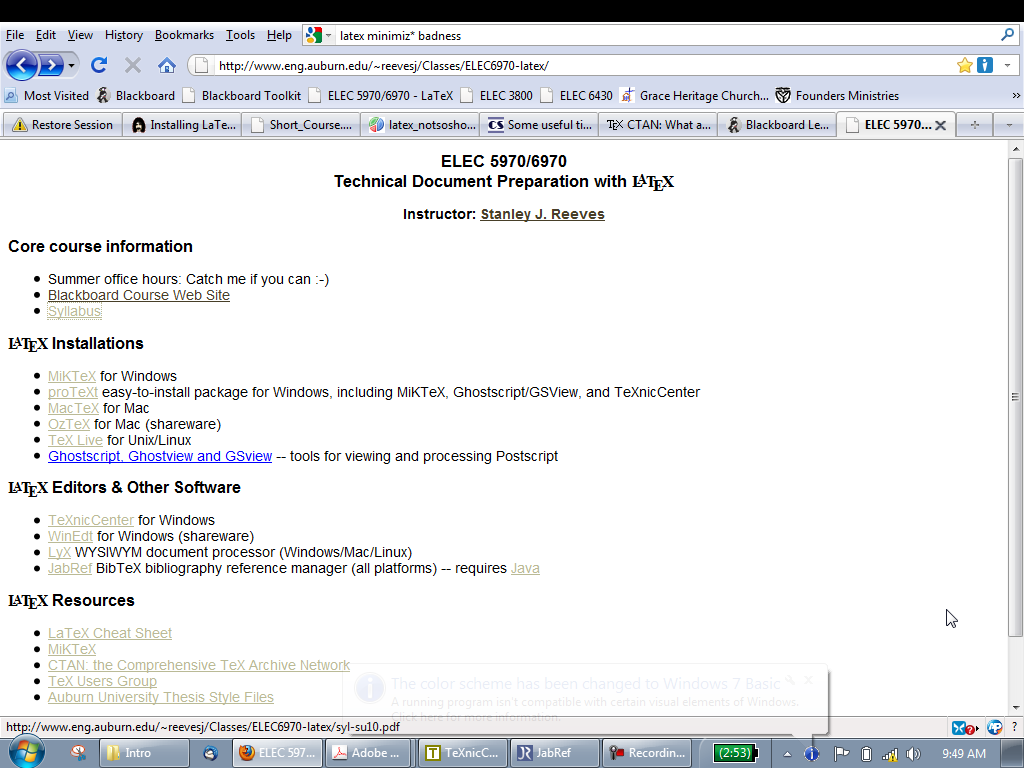
Task: Open a new tab with plus button
Action: [974, 125]
